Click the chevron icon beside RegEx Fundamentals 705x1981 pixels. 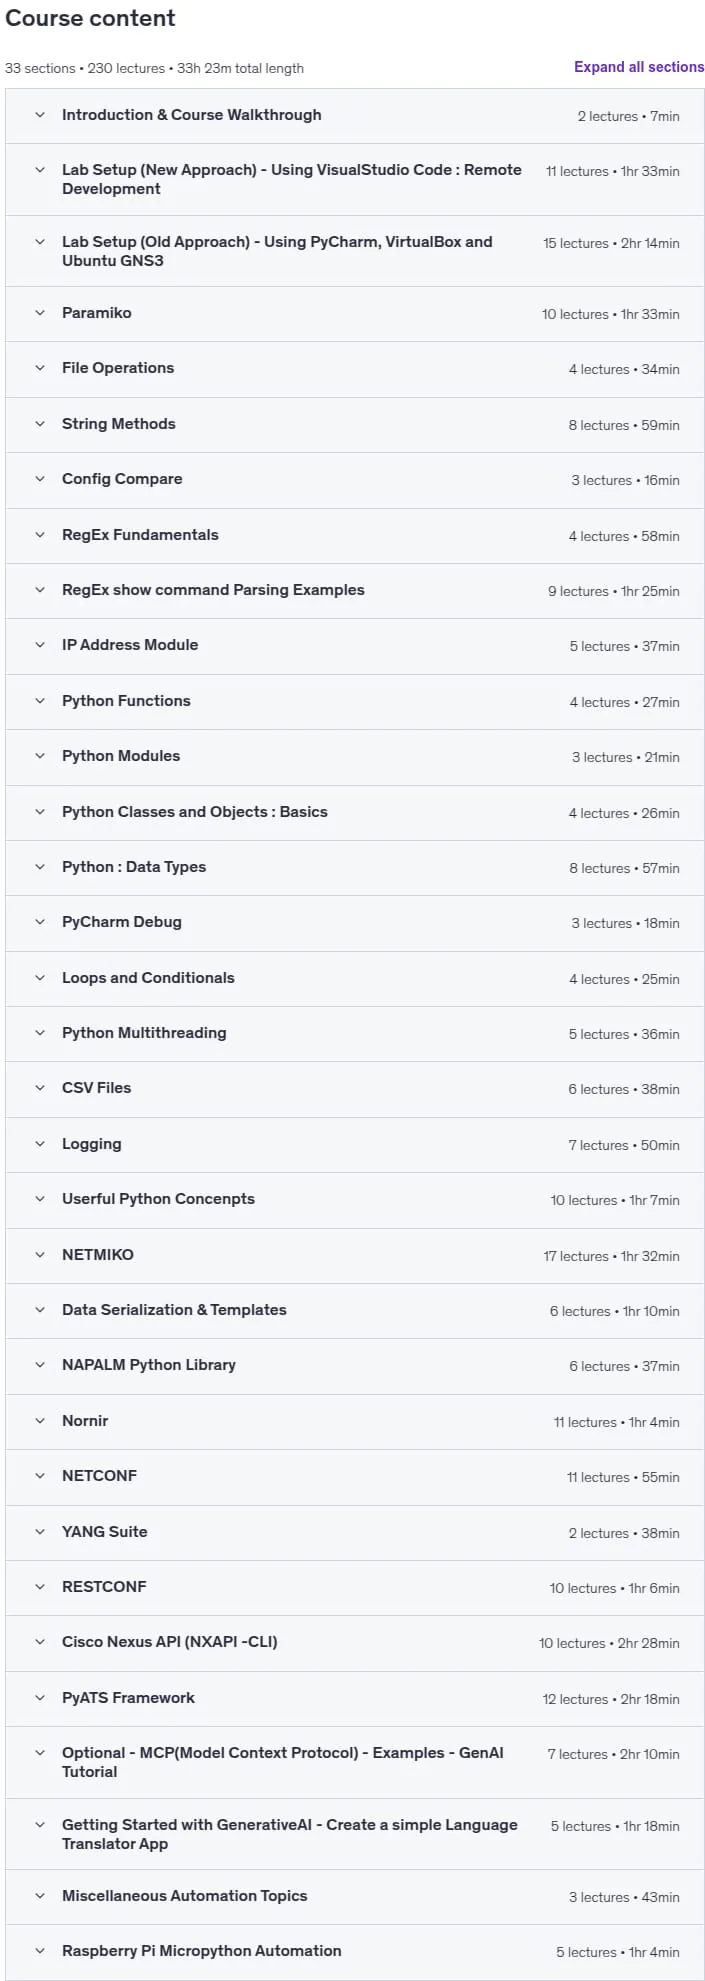tap(40, 535)
